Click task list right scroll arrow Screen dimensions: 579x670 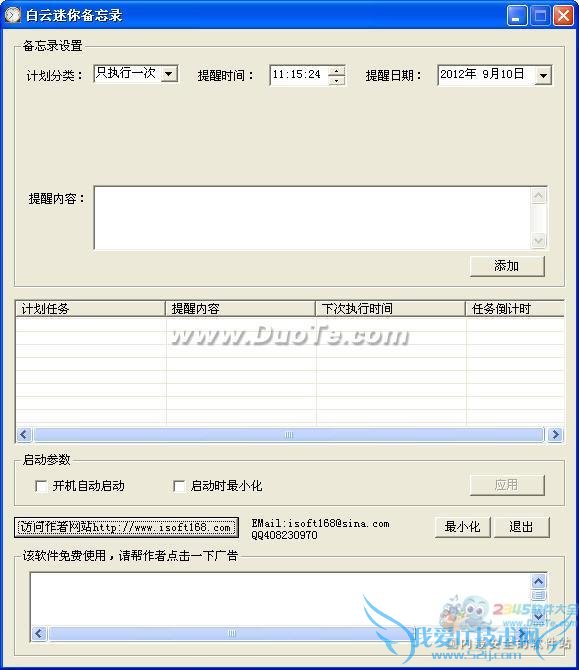(555, 435)
